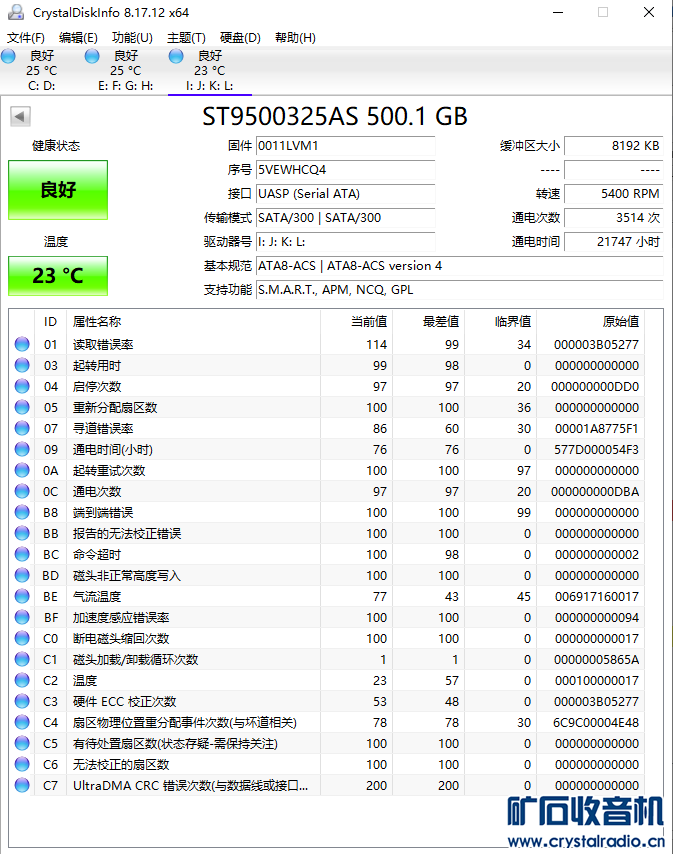Click the power-on count value 3514 次
673x854 pixels.
tap(614, 218)
